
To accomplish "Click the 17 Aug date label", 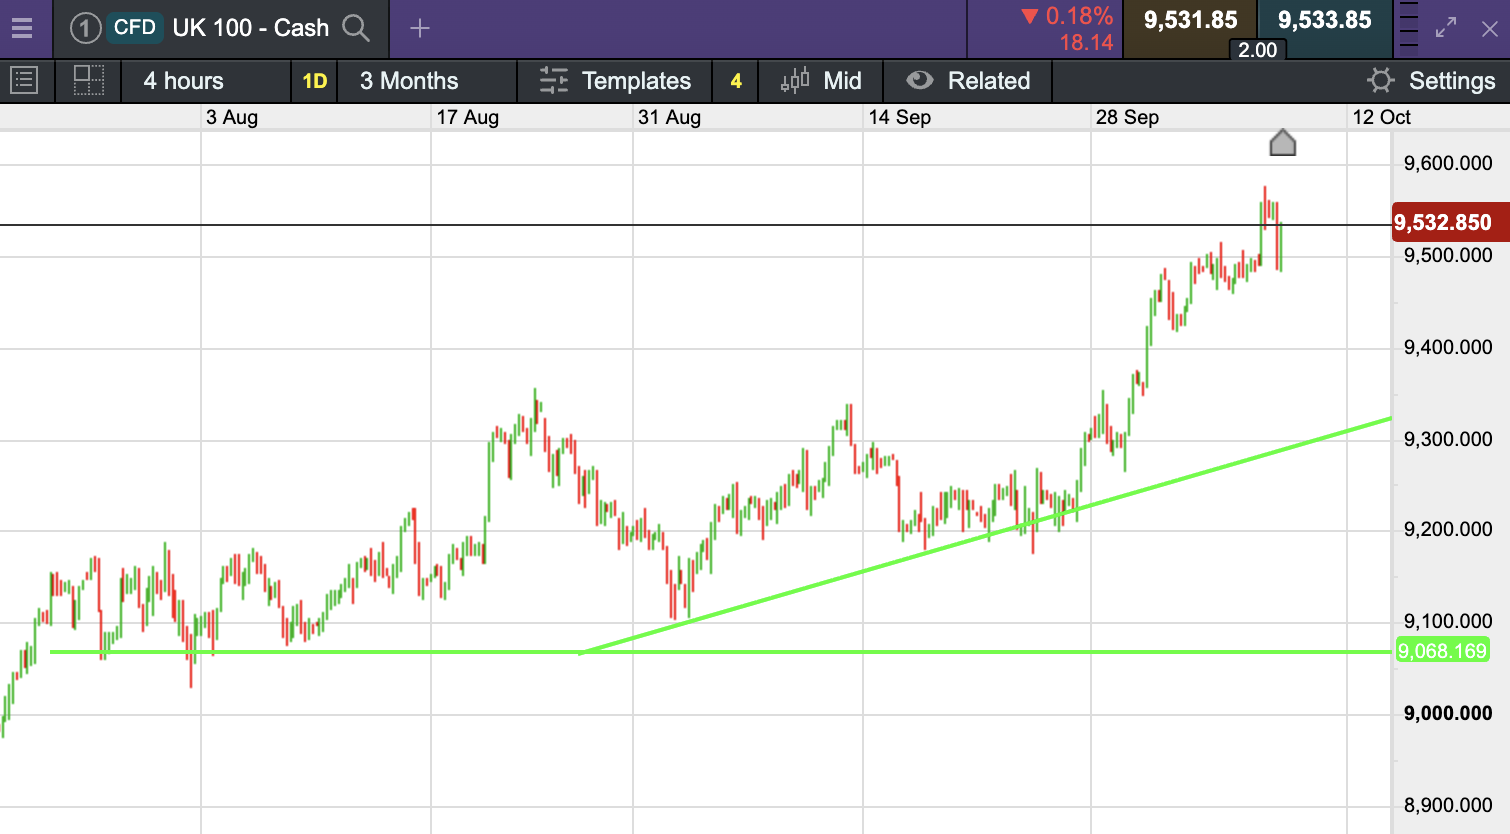I will [468, 117].
